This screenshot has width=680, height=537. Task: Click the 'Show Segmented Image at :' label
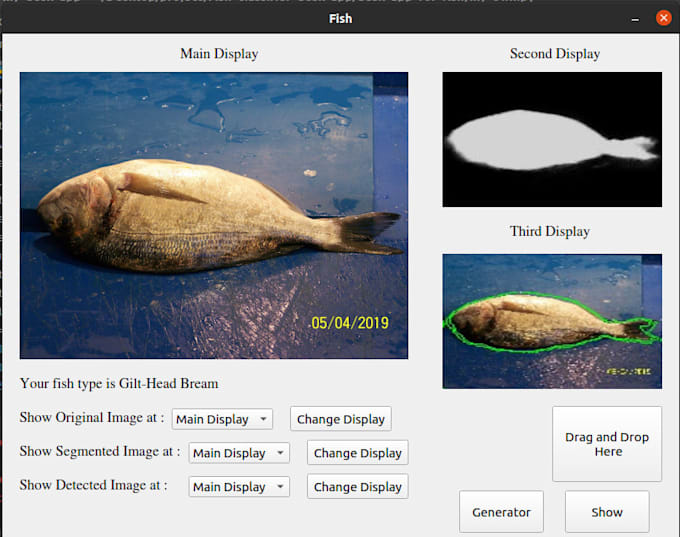tap(100, 451)
